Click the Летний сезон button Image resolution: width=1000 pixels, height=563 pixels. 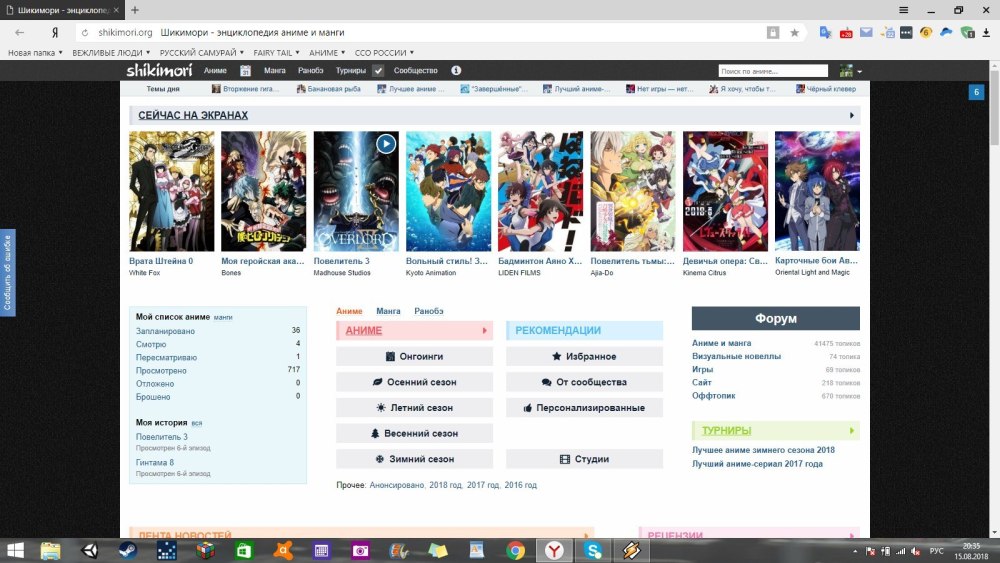(x=415, y=407)
